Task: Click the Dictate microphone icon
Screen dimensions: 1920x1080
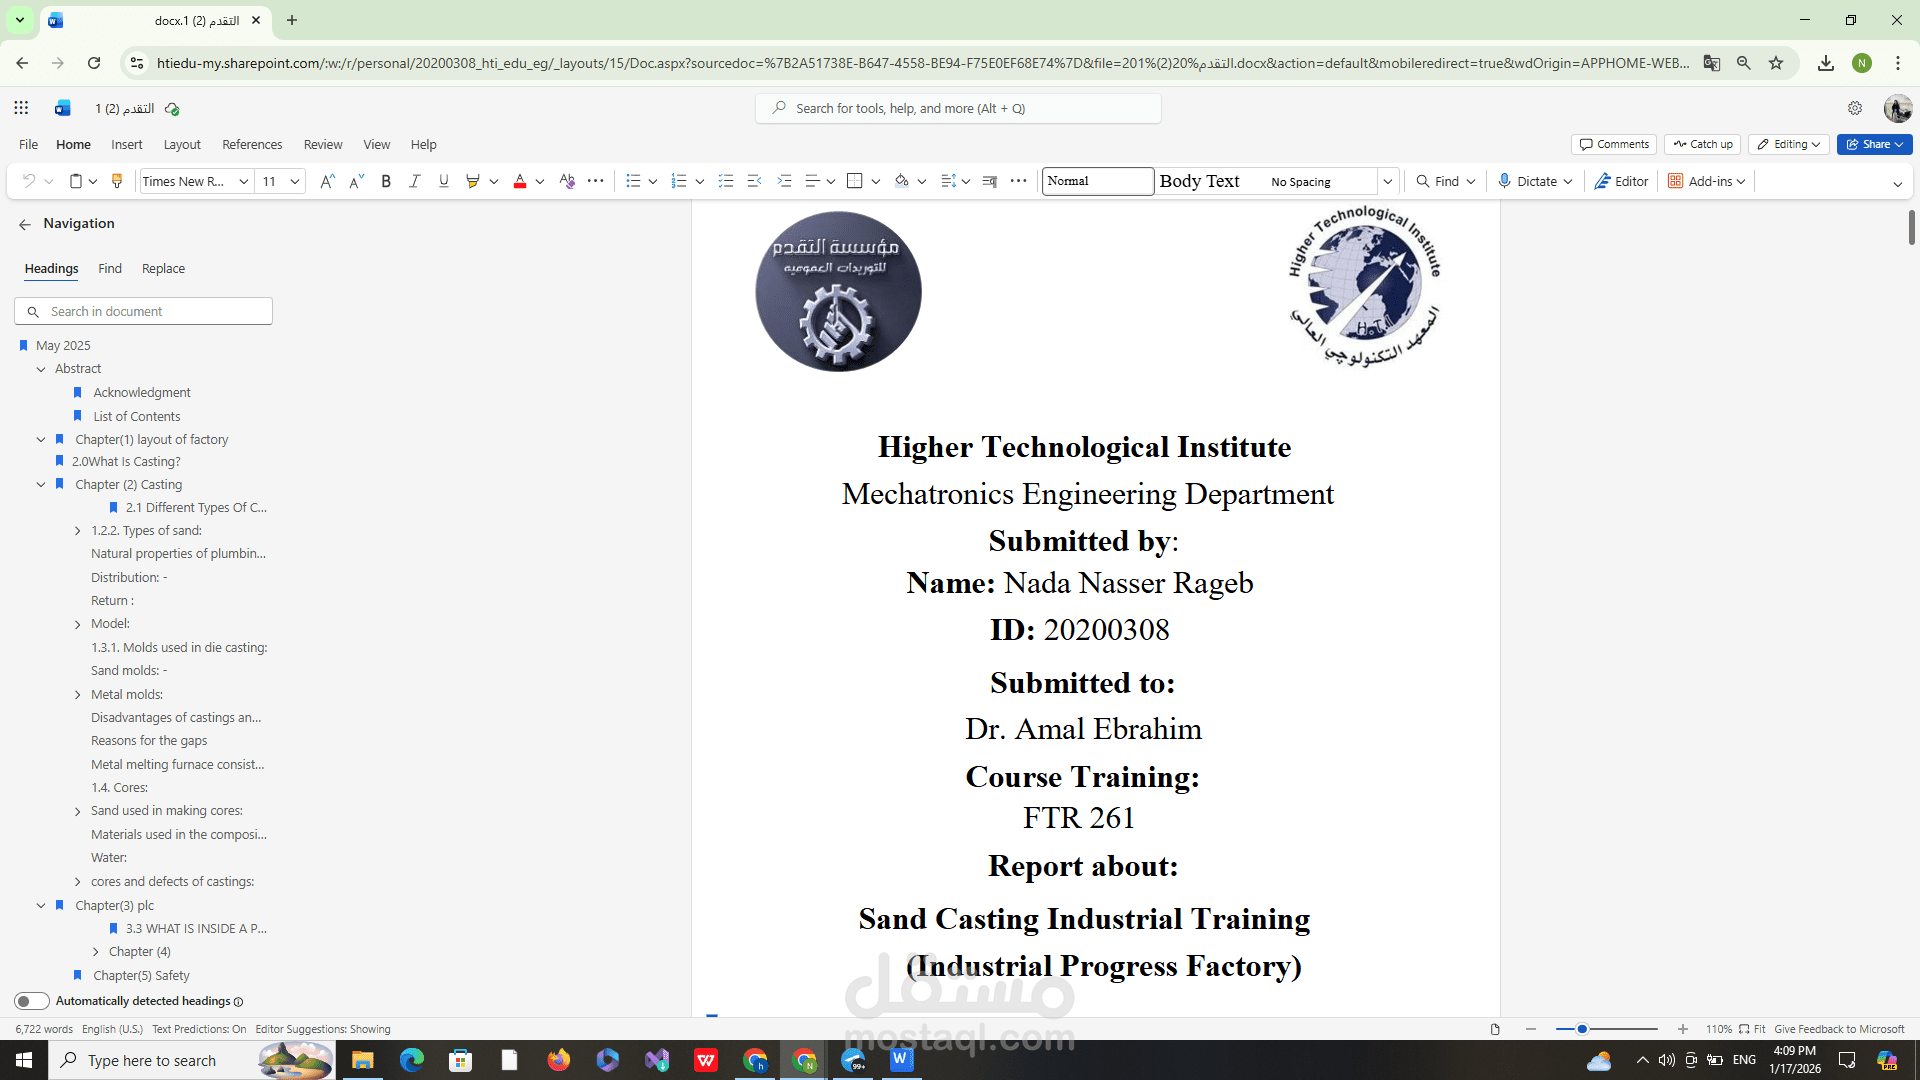Action: tap(1504, 181)
